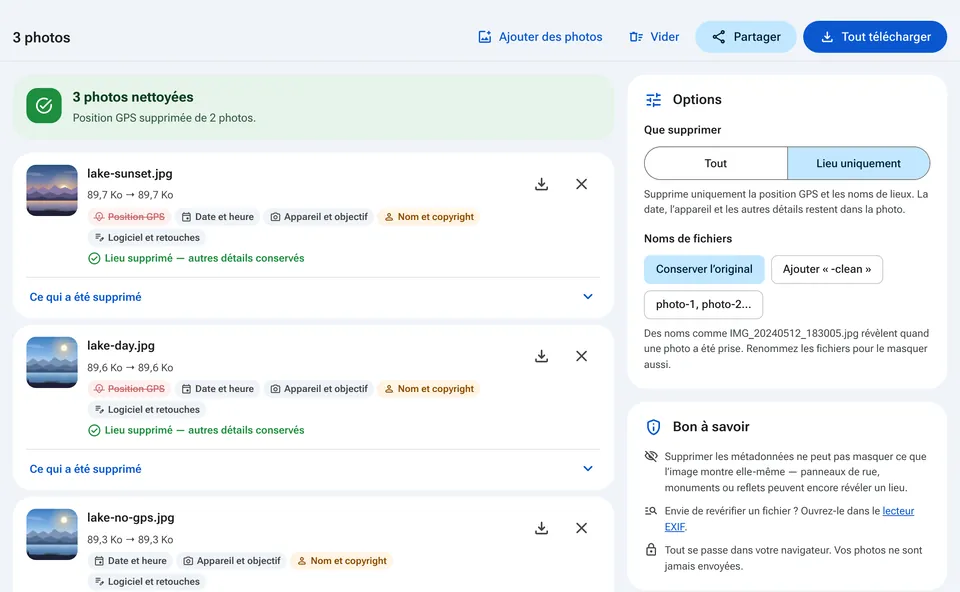Click struck-through Position GPS tag on lake-day.jpg
Screen dimensions: 960x592
[129, 389]
